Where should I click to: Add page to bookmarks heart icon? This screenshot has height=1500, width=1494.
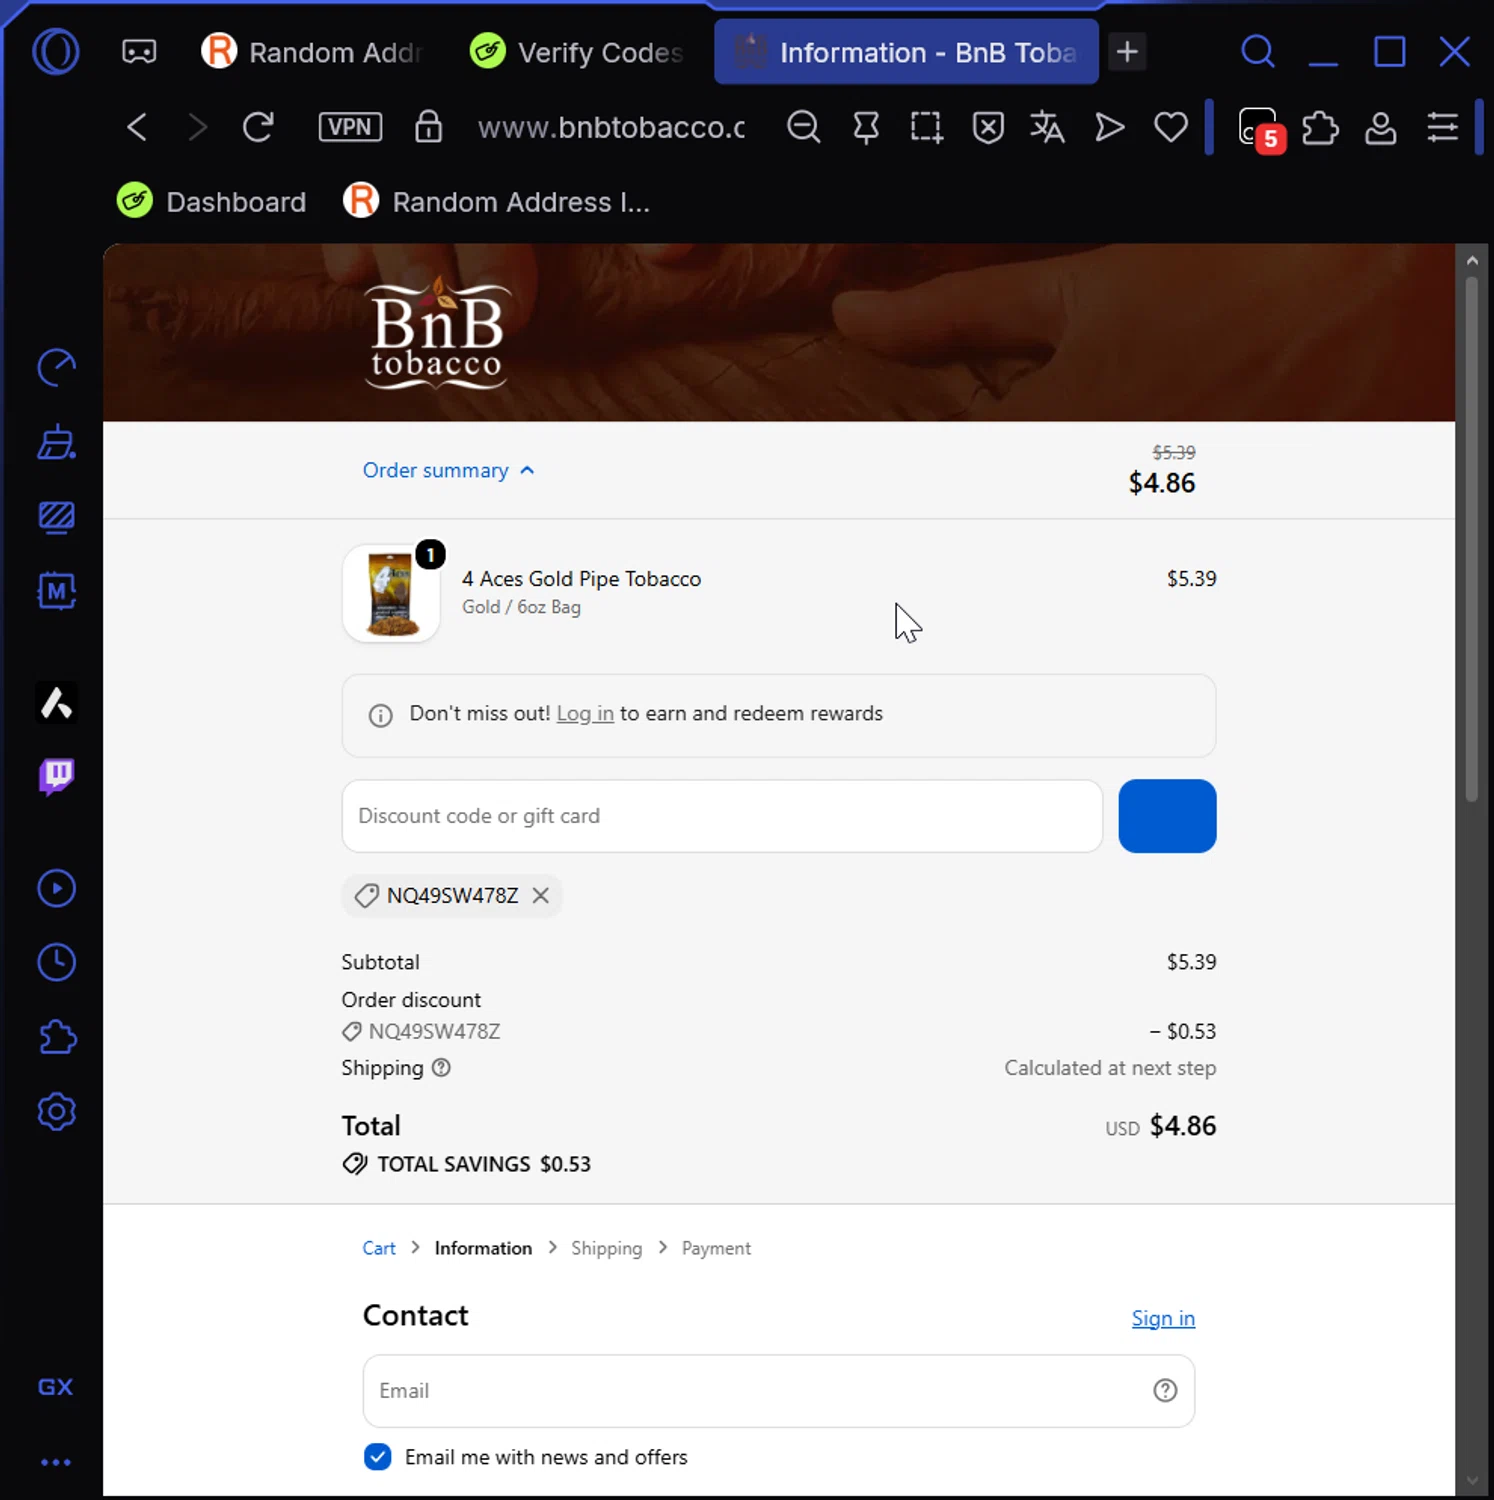[1170, 127]
